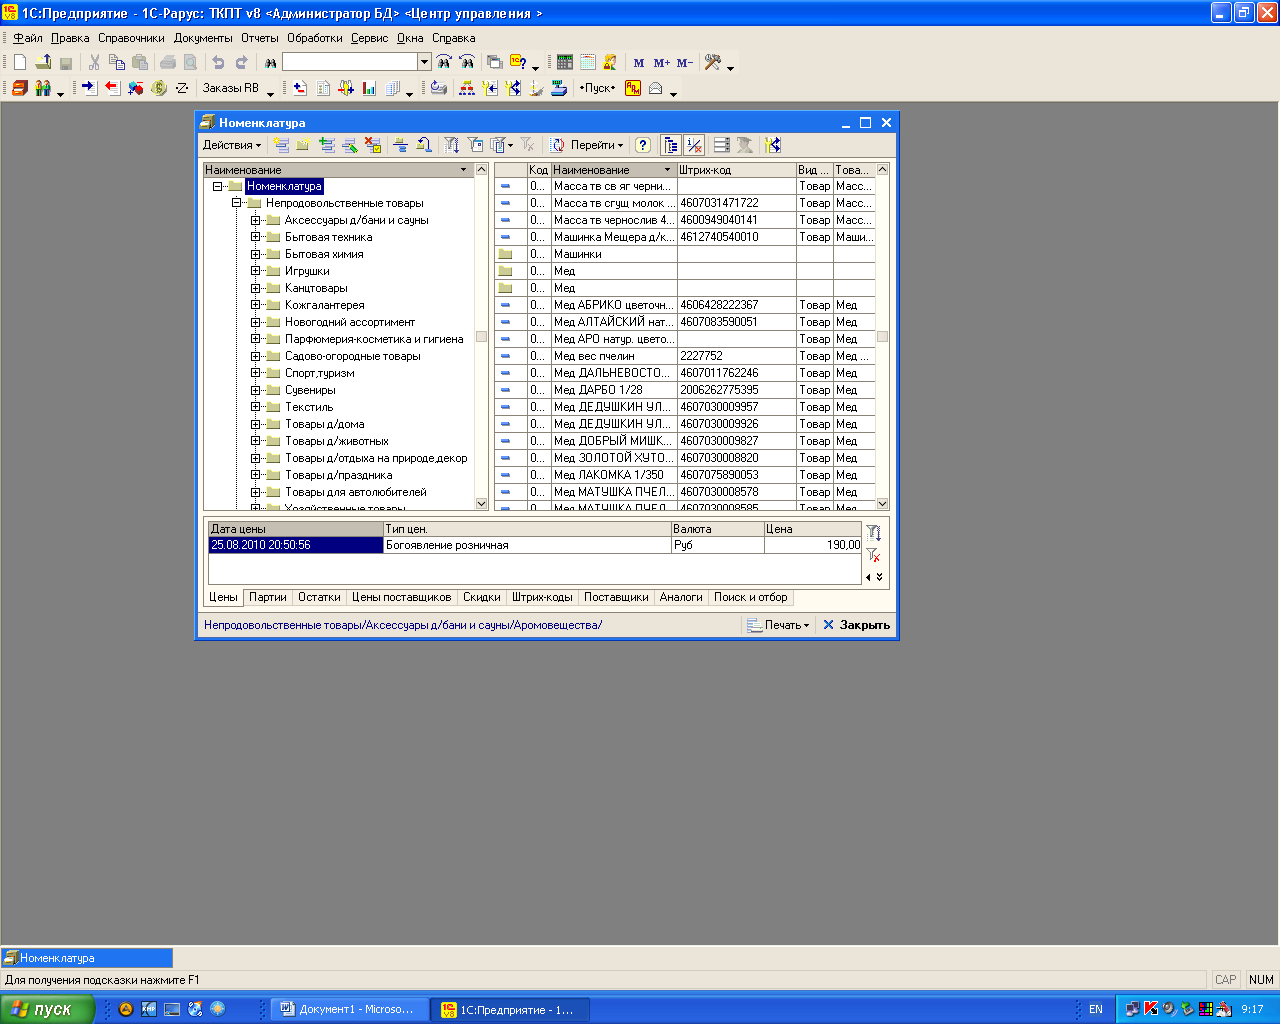Click the mark for deletion icon
Viewport: 1280px width, 1024px height.
tap(372, 145)
